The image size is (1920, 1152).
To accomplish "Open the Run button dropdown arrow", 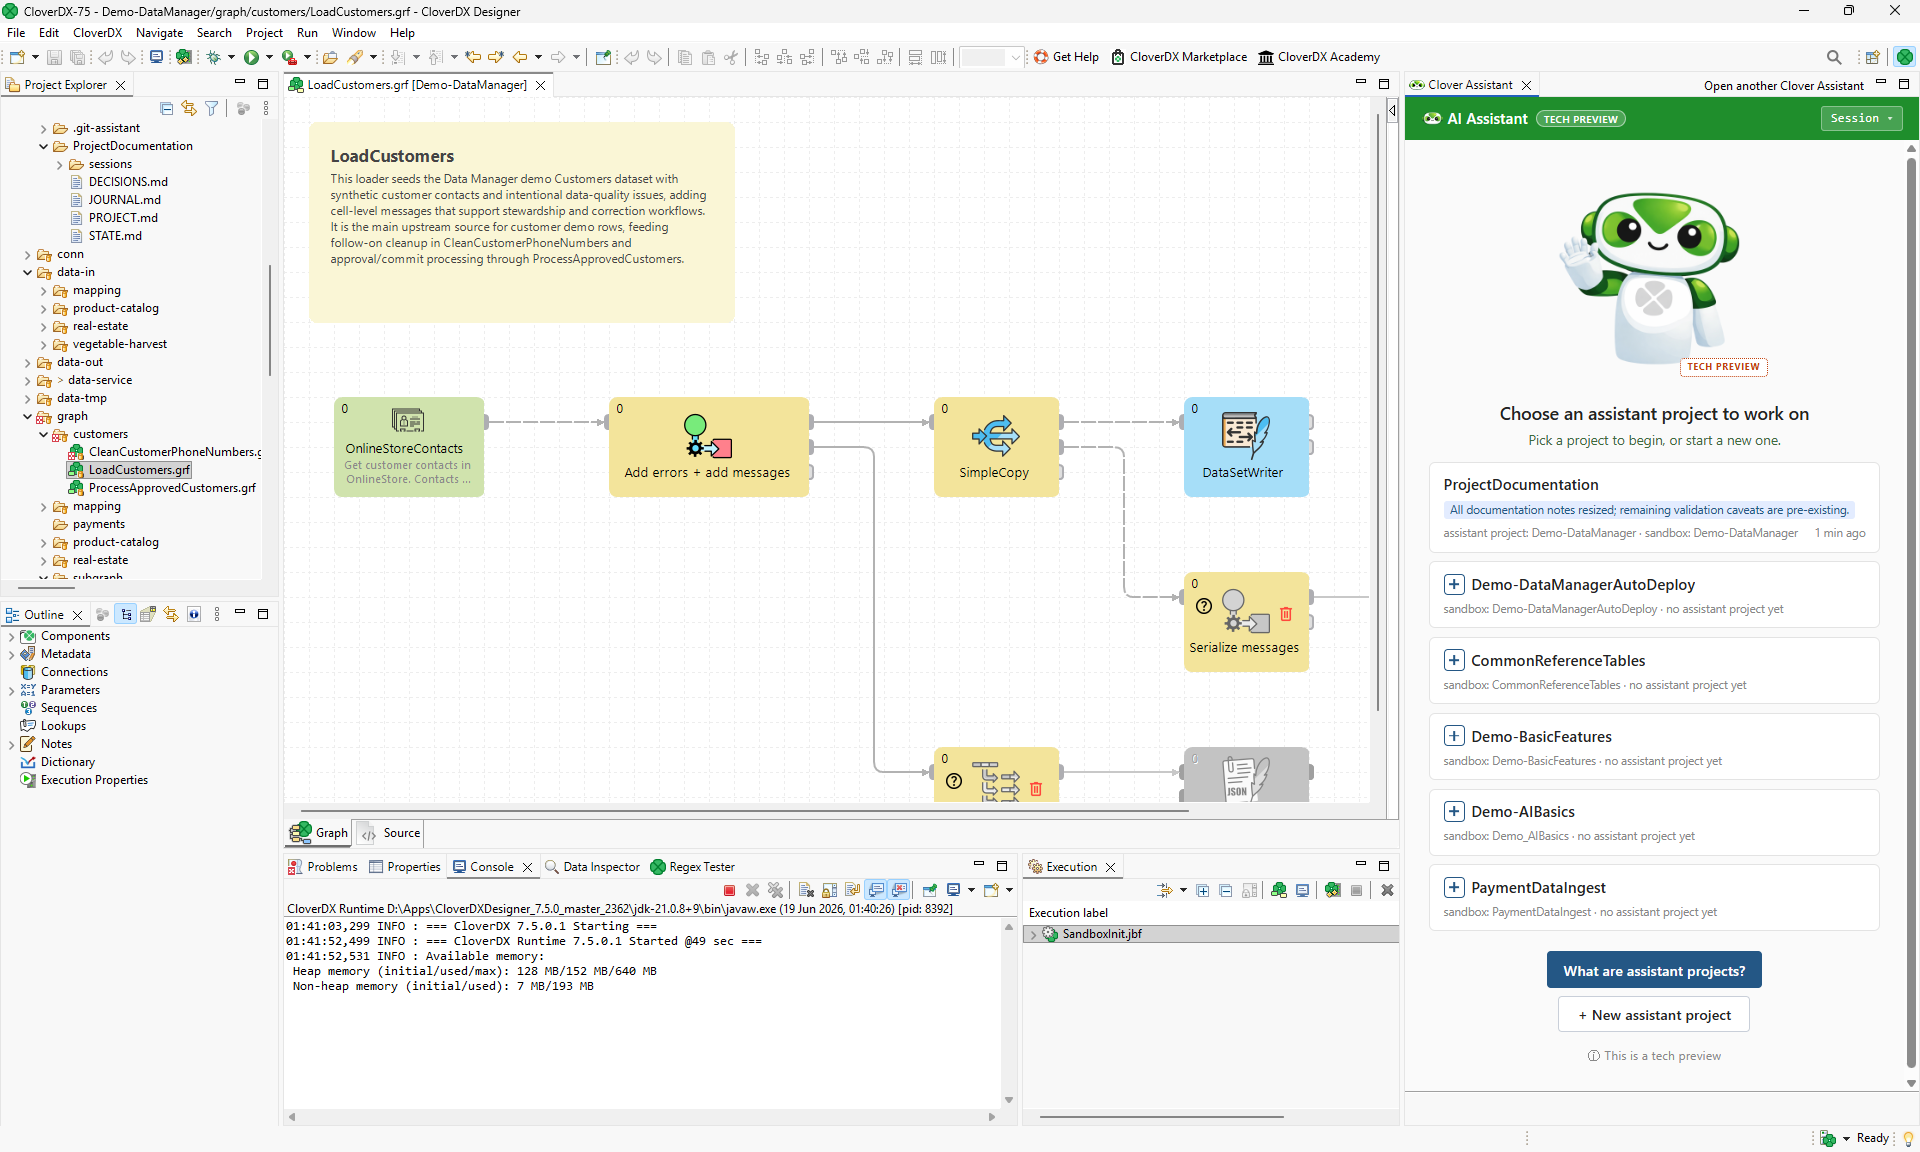I will (269, 57).
